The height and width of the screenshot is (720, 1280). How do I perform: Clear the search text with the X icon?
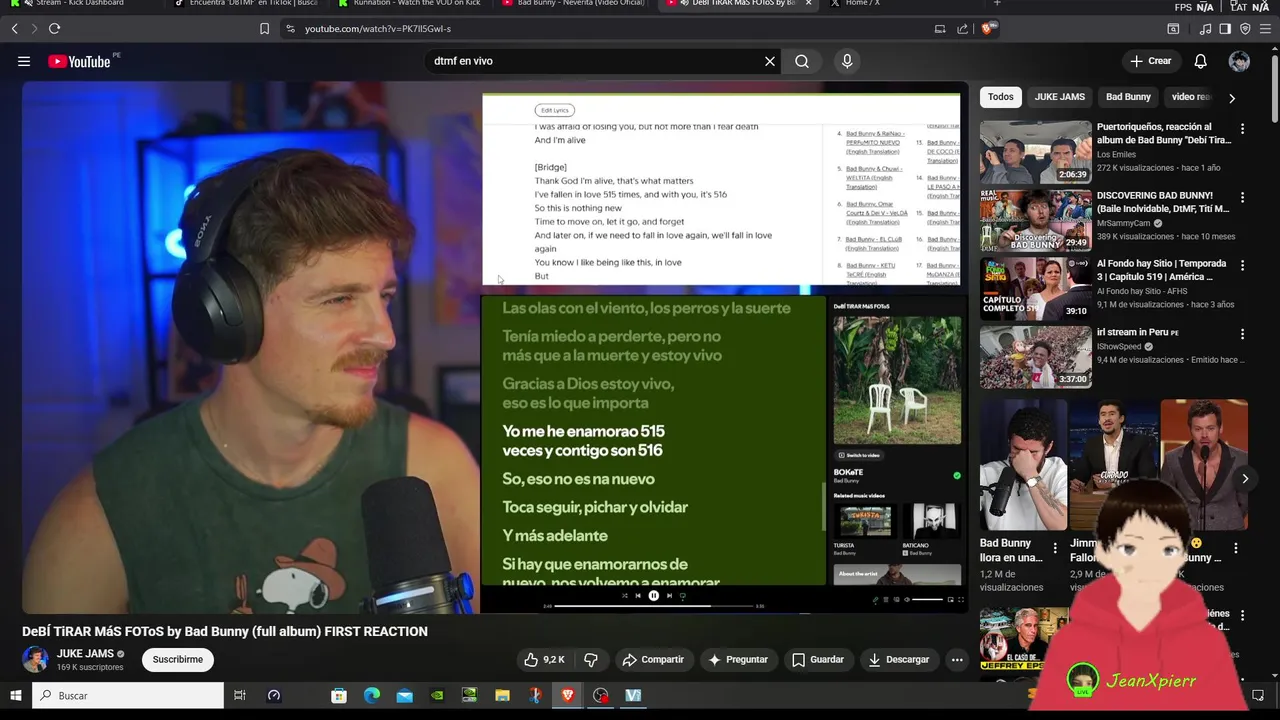770,61
